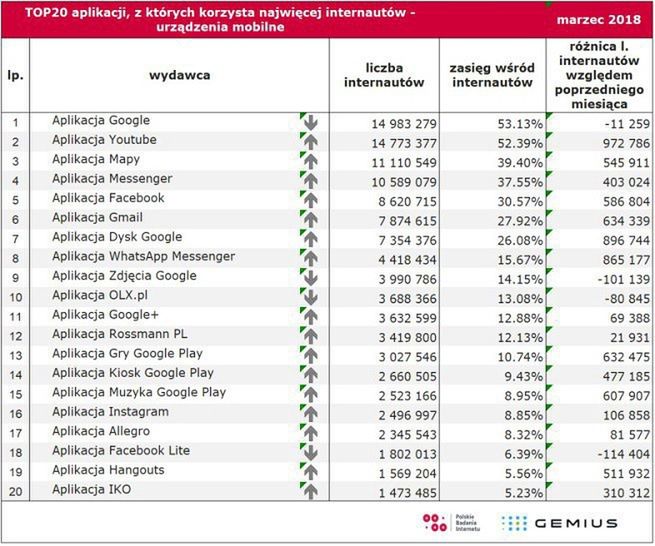Select the 'Aplikacja Gmail' row name
The image size is (655, 546).
(97, 218)
